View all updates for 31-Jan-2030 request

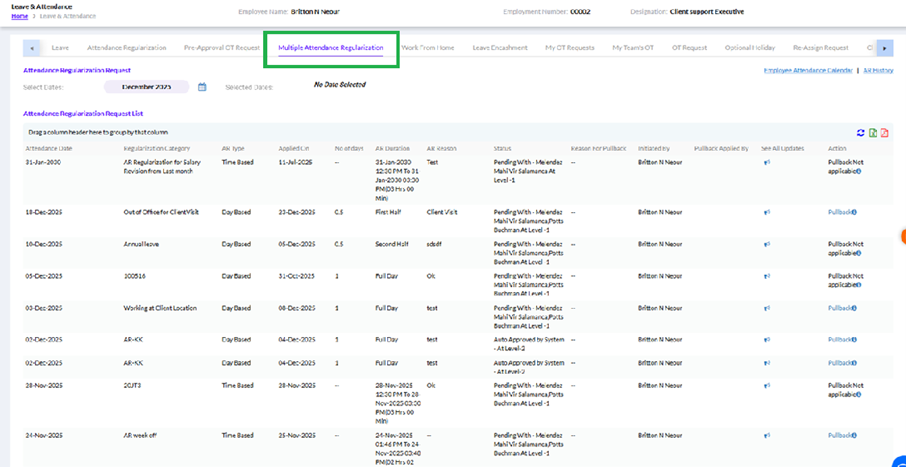click(x=767, y=162)
